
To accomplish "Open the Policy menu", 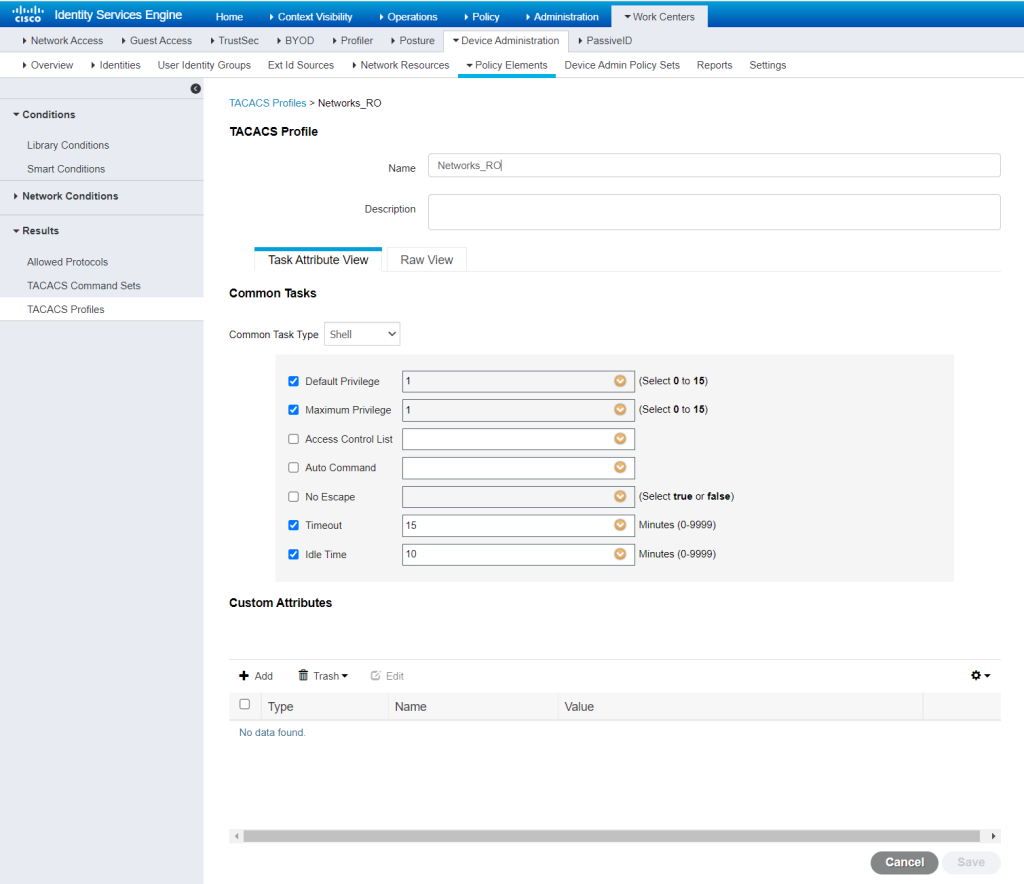I will [x=482, y=16].
